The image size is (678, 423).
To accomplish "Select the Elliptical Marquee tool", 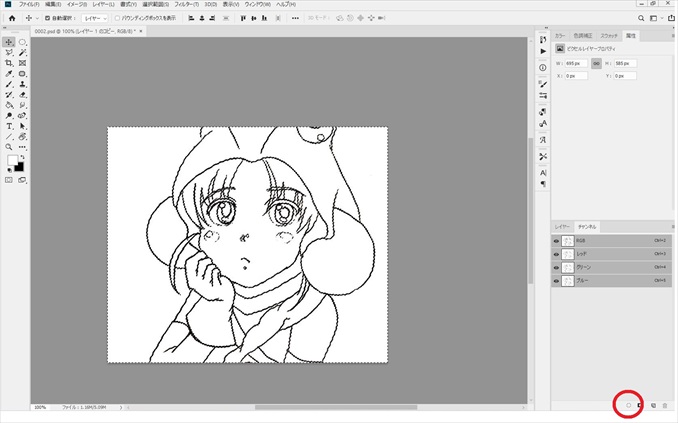I will tap(22, 42).
